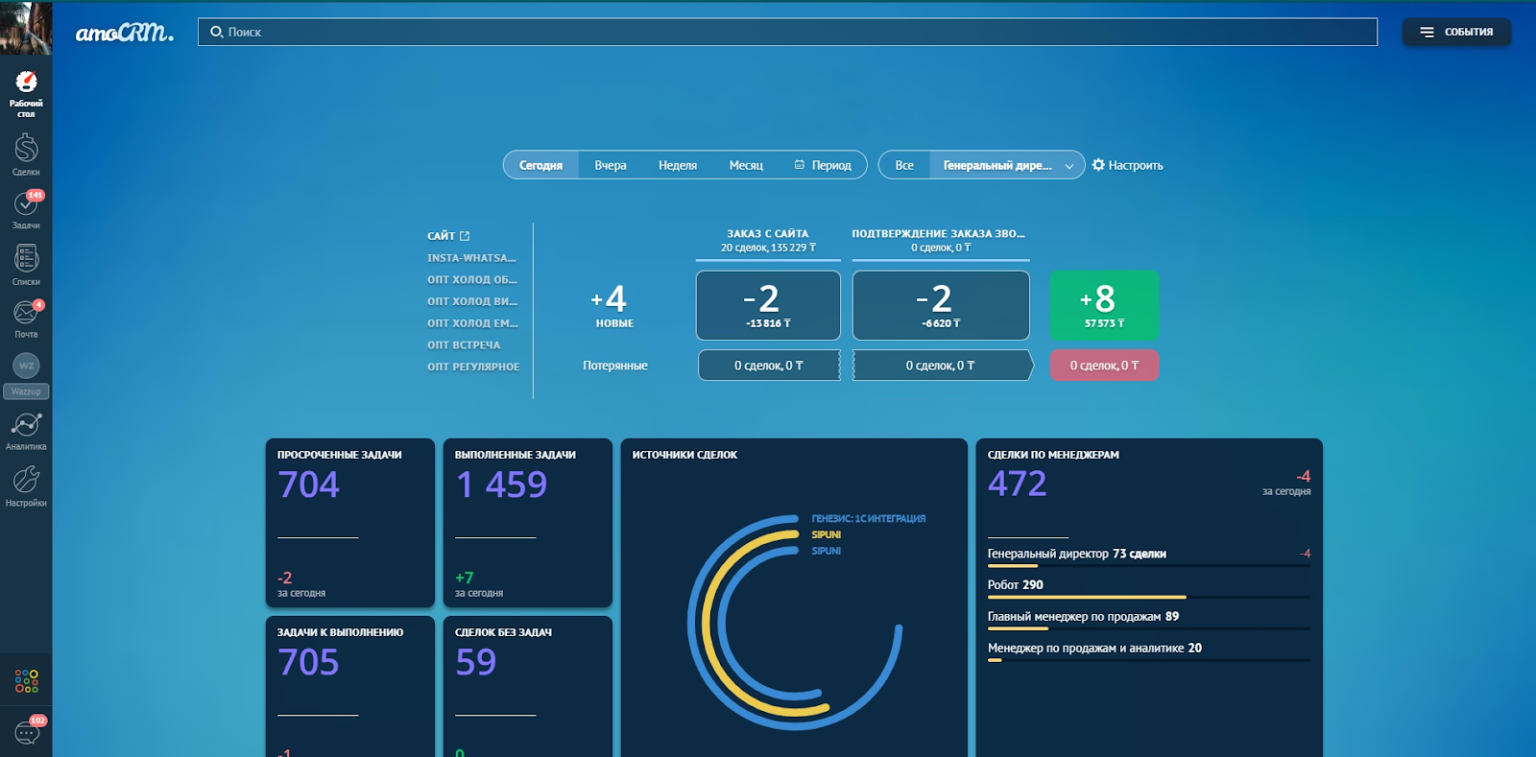
Task: Select the Все users filter
Action: click(904, 165)
